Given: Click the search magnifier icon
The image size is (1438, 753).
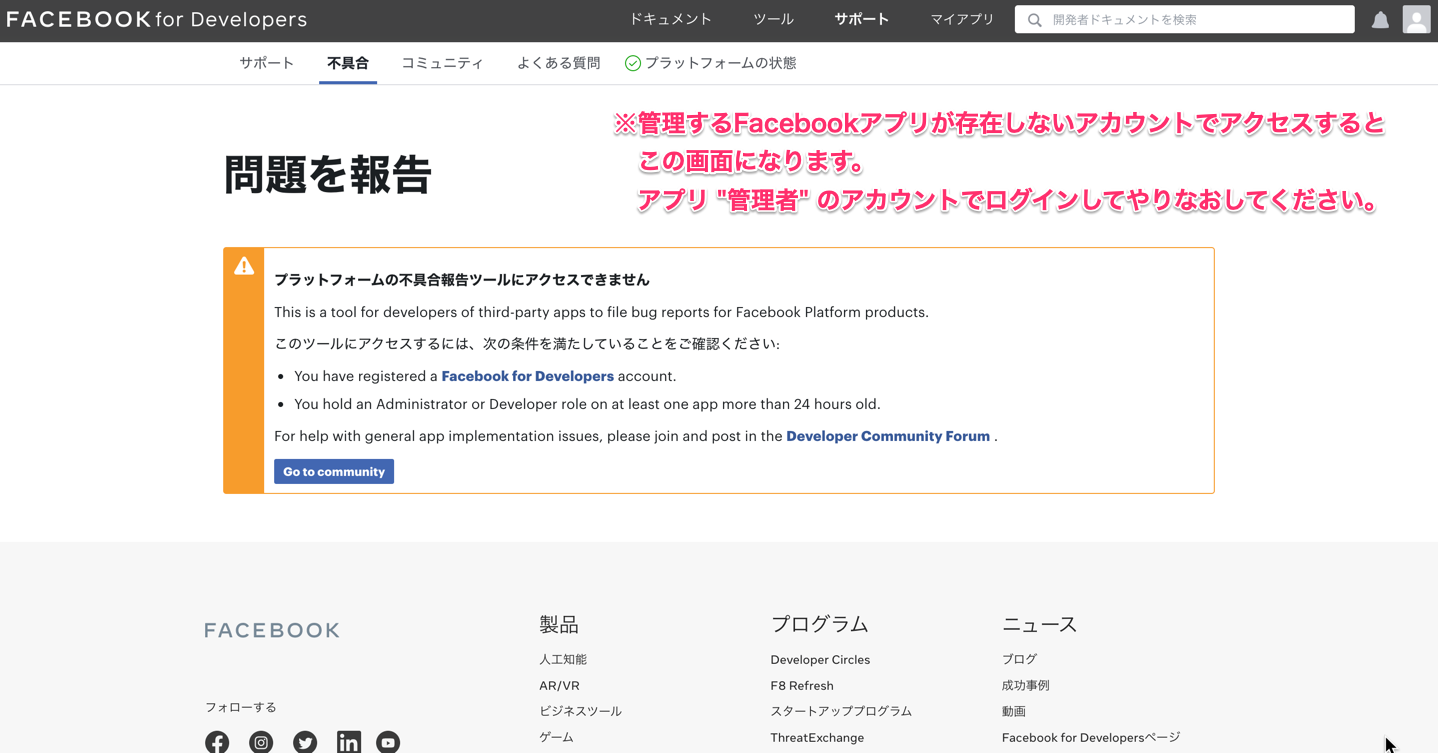Looking at the screenshot, I should pyautogui.click(x=1035, y=20).
